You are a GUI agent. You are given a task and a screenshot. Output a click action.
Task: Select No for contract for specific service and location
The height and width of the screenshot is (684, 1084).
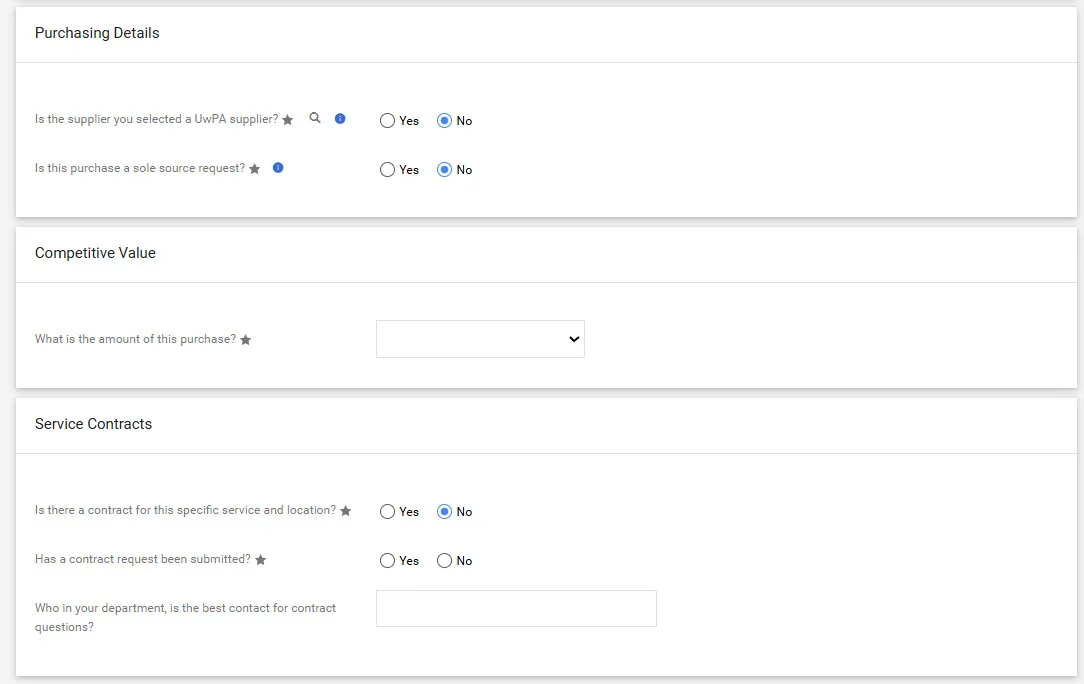(445, 511)
